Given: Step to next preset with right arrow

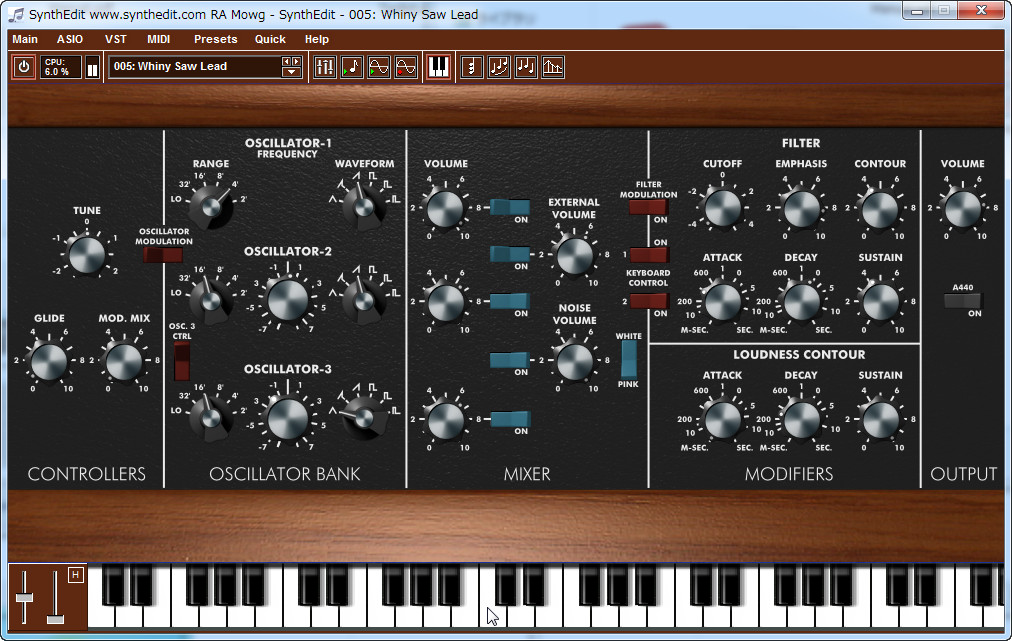Looking at the screenshot, I should (x=296, y=62).
